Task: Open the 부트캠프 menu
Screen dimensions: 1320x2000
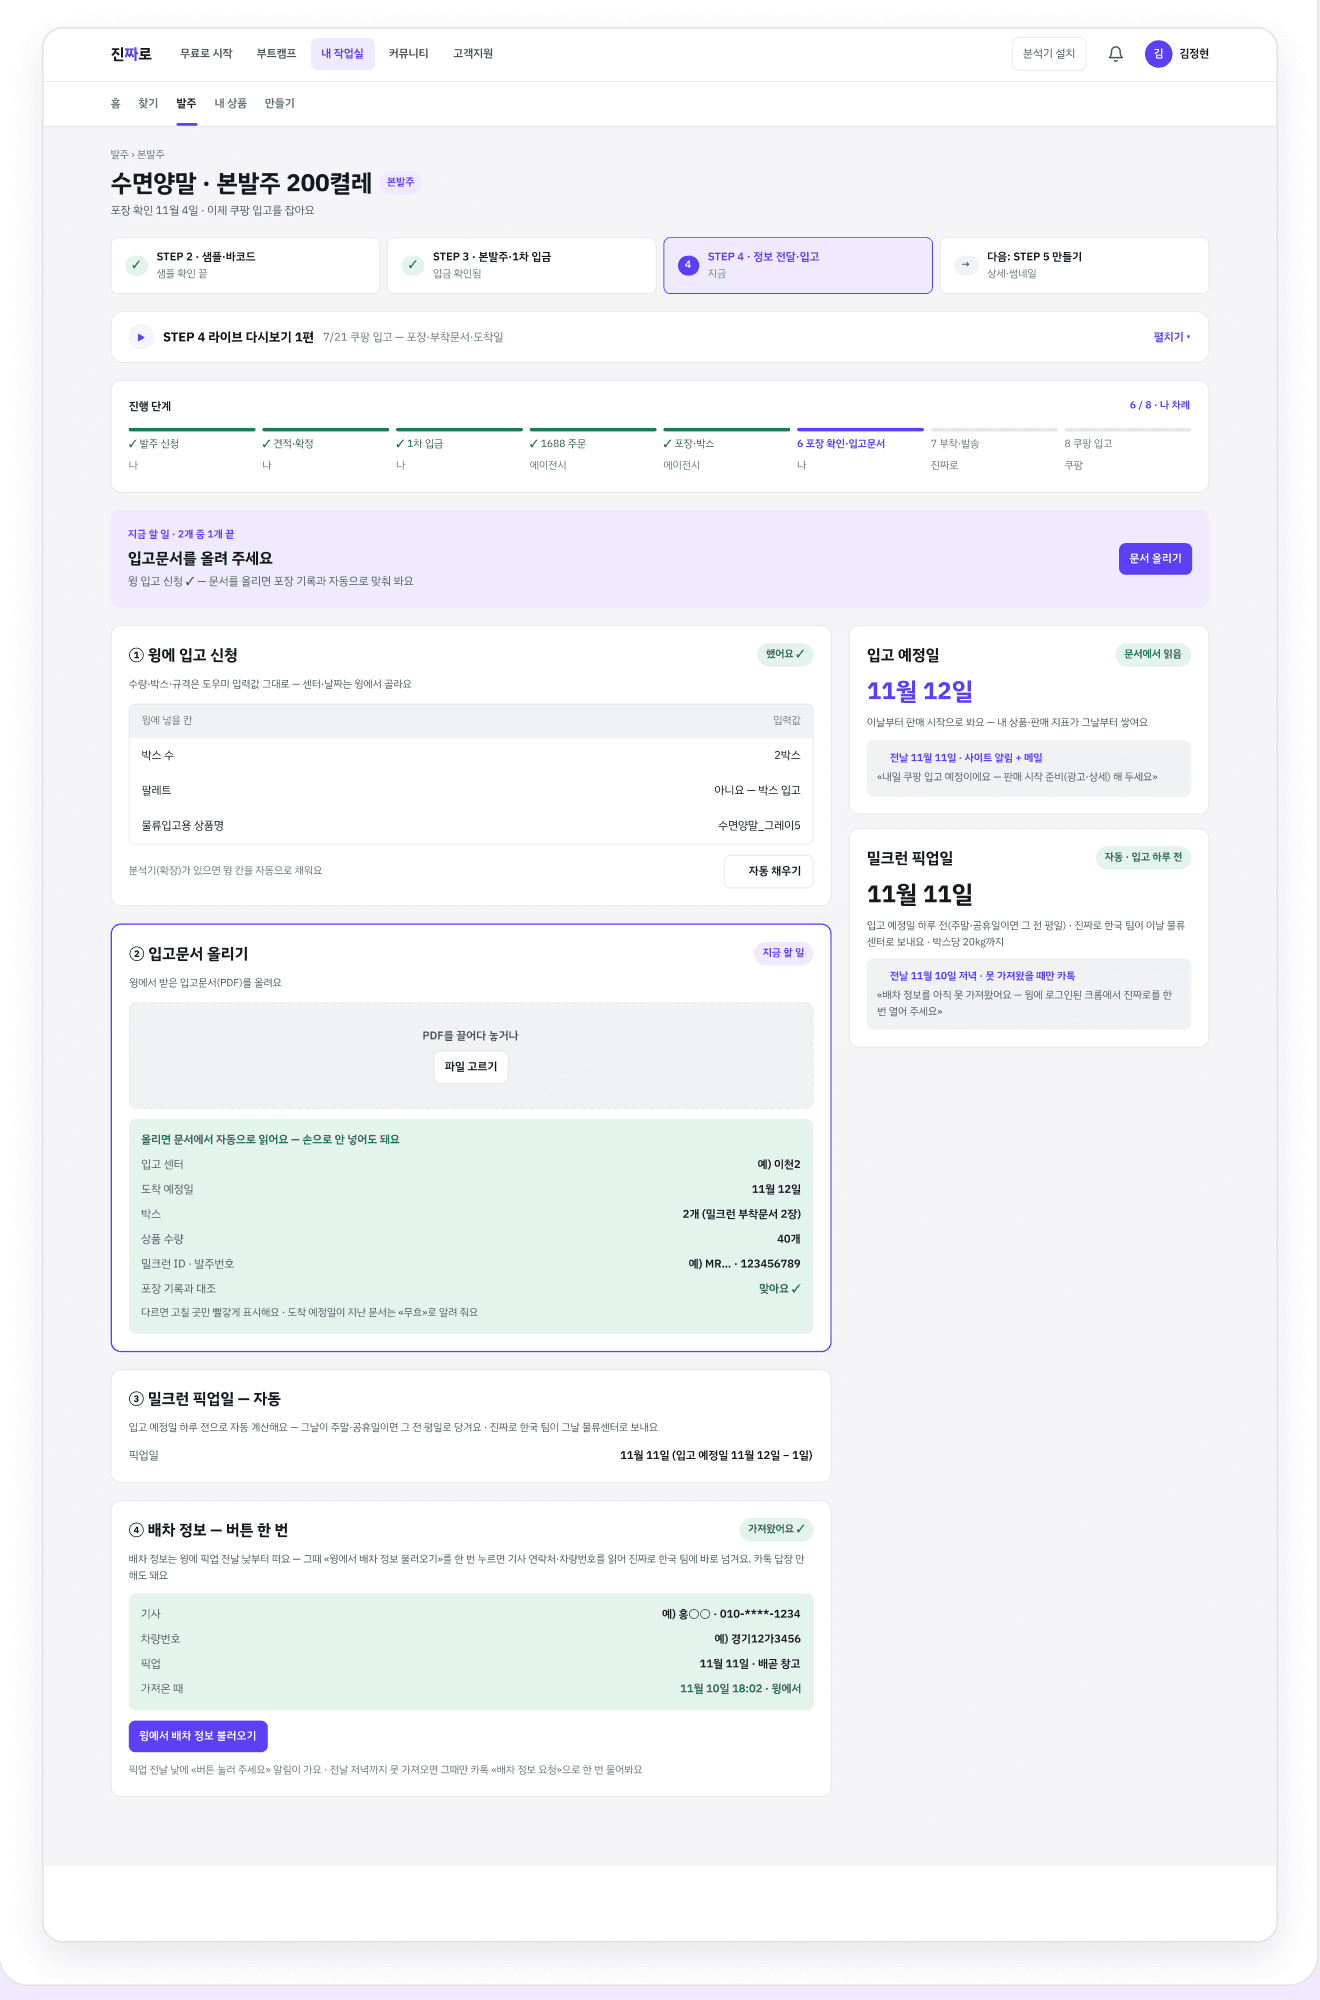Action: point(276,54)
